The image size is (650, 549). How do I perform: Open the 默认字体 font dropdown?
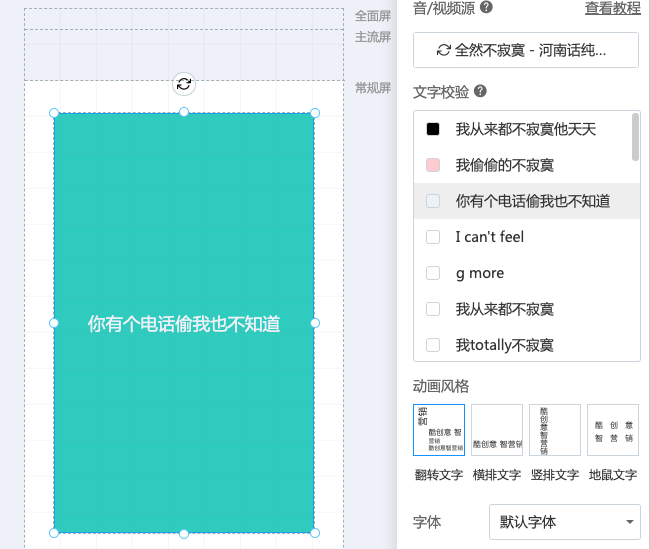tap(565, 522)
